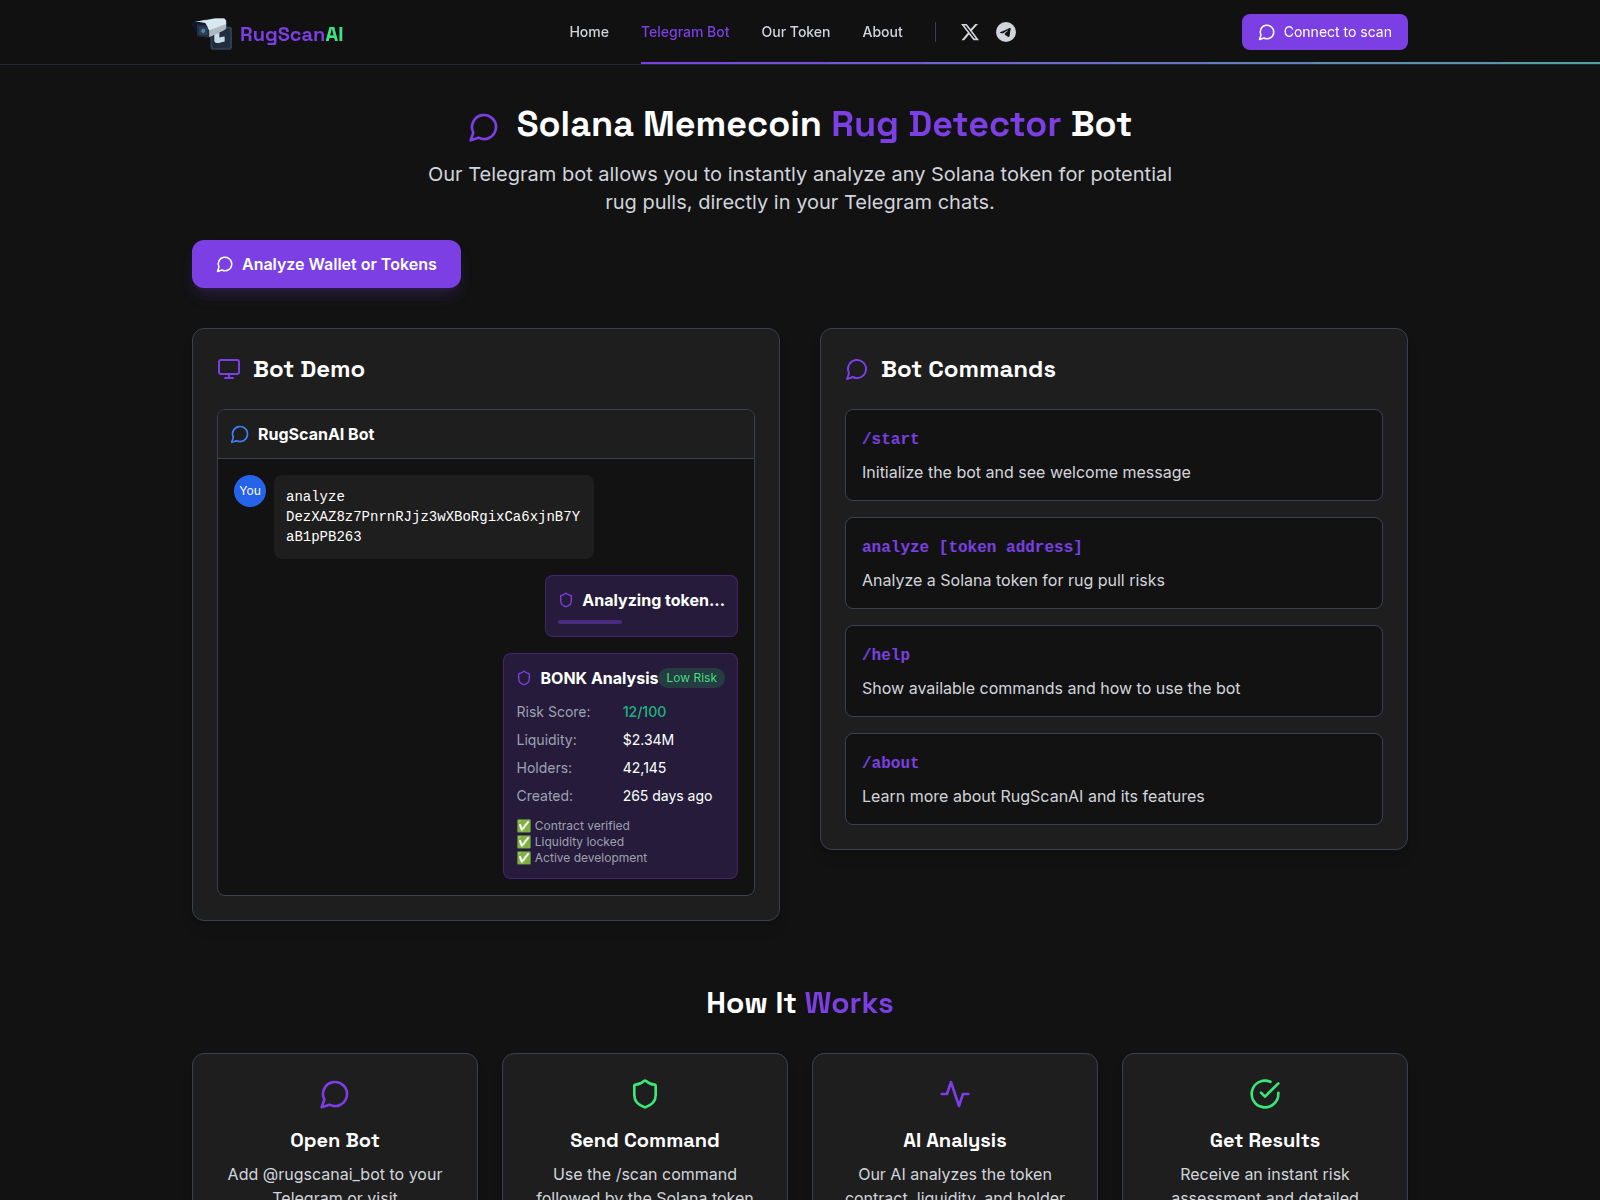The width and height of the screenshot is (1600, 1200).
Task: Click the Open Bot card heading
Action: 335,1140
